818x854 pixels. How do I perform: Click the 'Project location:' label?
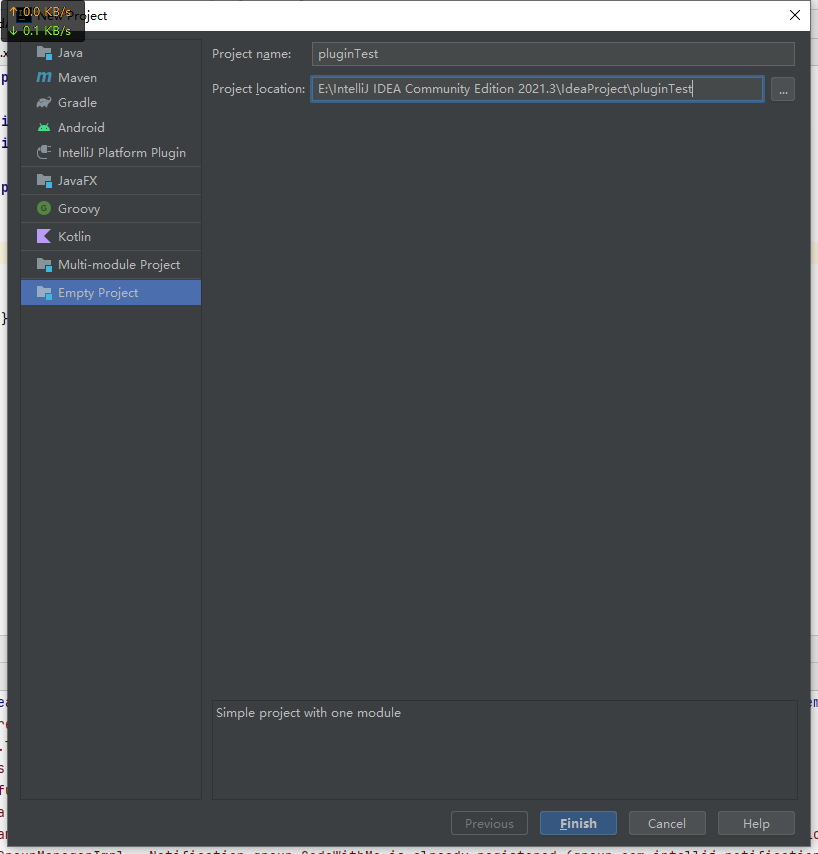tap(259, 89)
